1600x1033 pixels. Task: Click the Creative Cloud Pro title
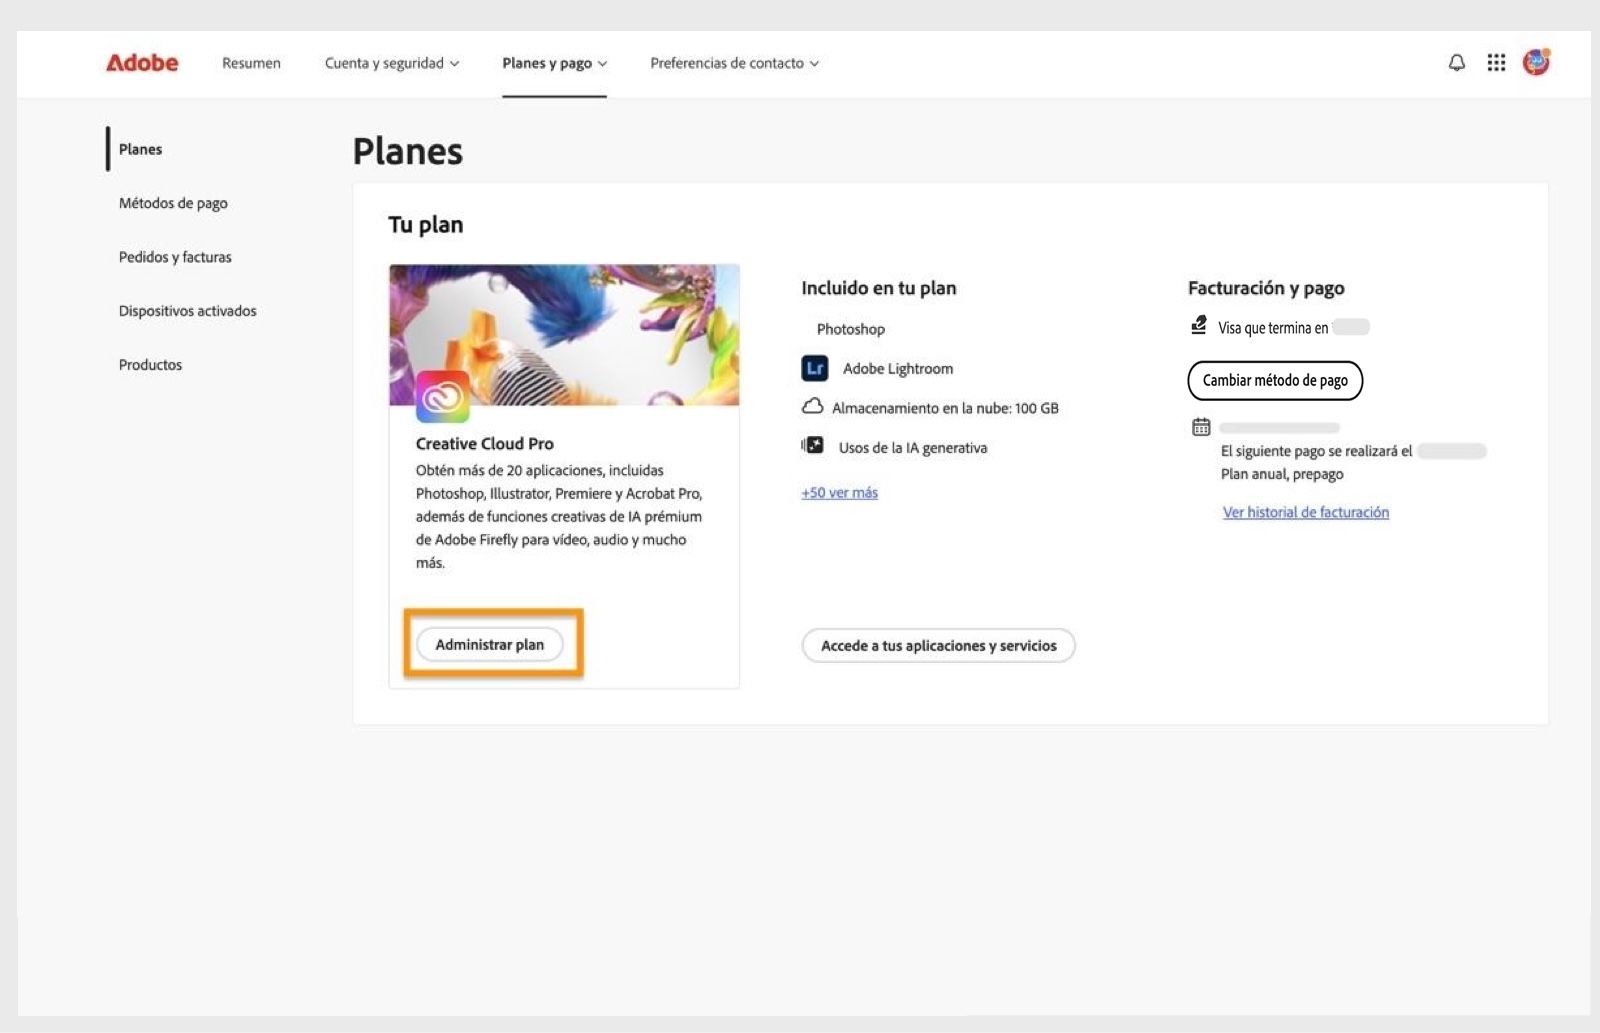(484, 443)
